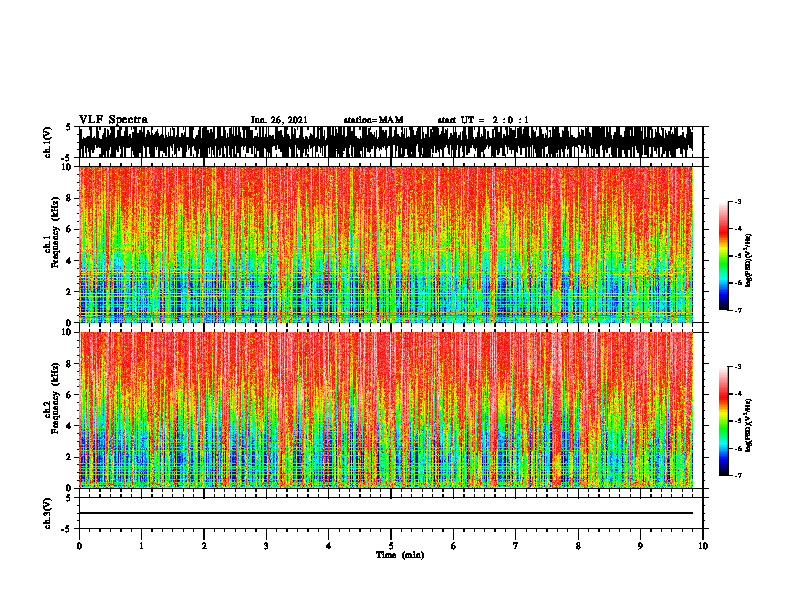This screenshot has height=612, width=792.
Task: Click the "-3" label on ch.1 colorbar
Action: coord(738,202)
